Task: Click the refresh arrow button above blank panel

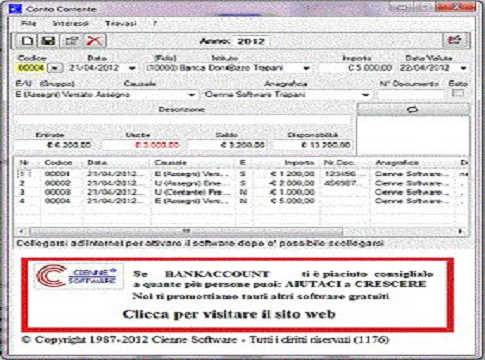Action: 413,109
